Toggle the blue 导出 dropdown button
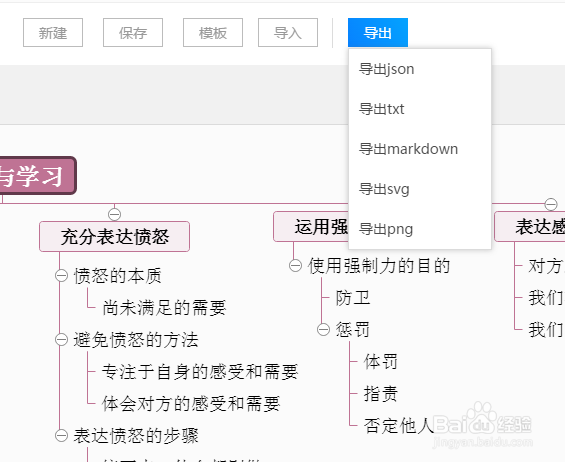Viewport: 565px width, 462px height. pos(378,33)
